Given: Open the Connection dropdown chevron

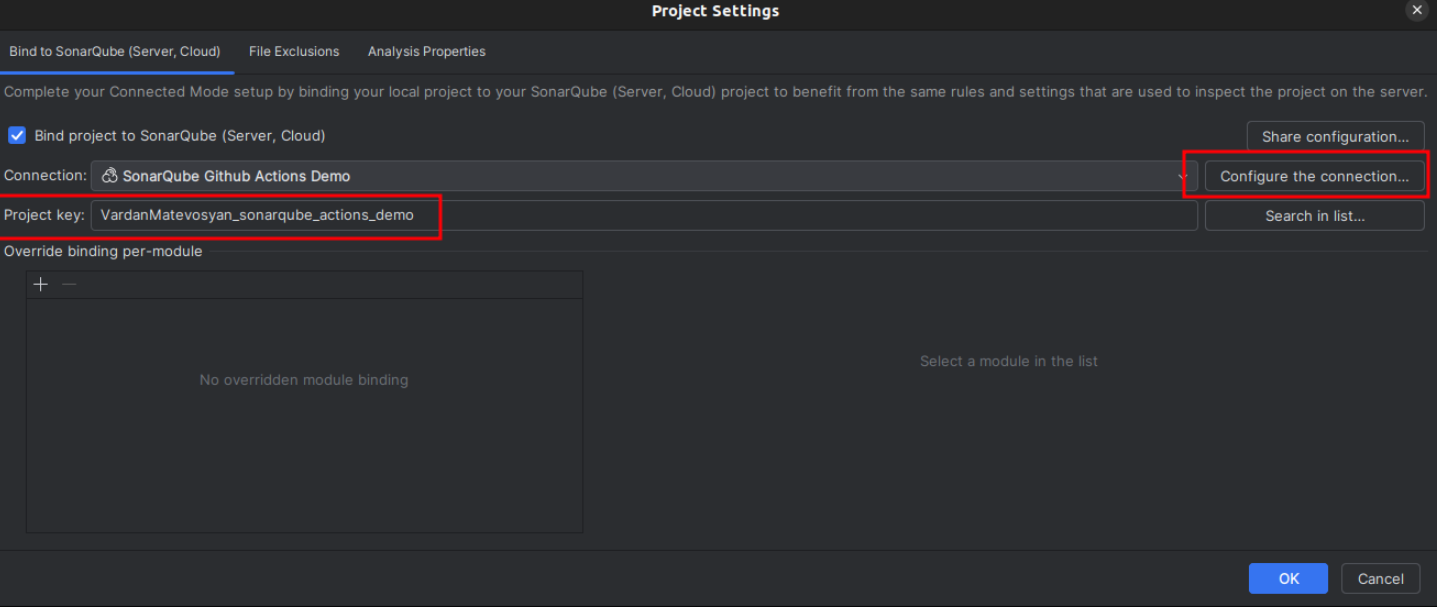Looking at the screenshot, I should click(x=1183, y=175).
